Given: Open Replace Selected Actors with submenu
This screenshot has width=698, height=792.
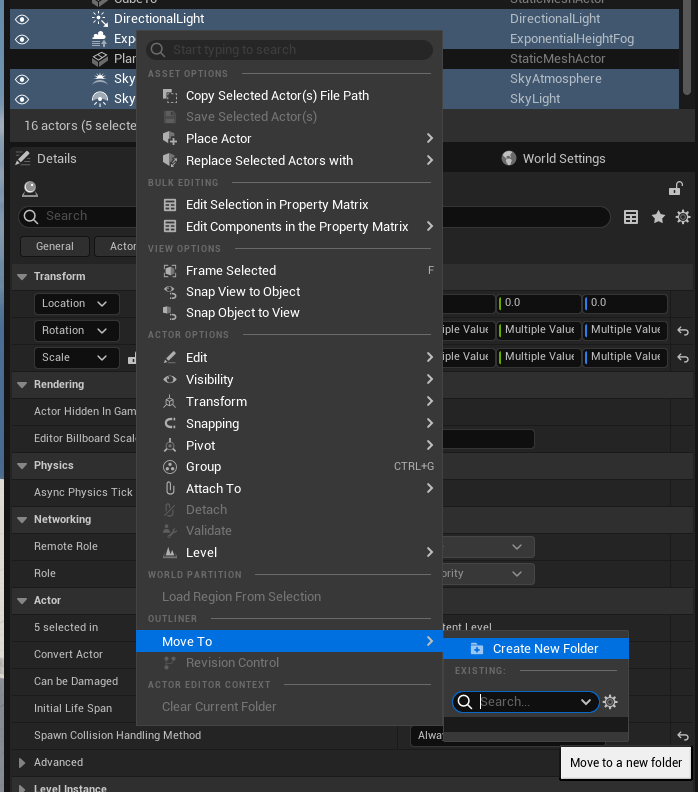Looking at the screenshot, I should click(x=289, y=161).
